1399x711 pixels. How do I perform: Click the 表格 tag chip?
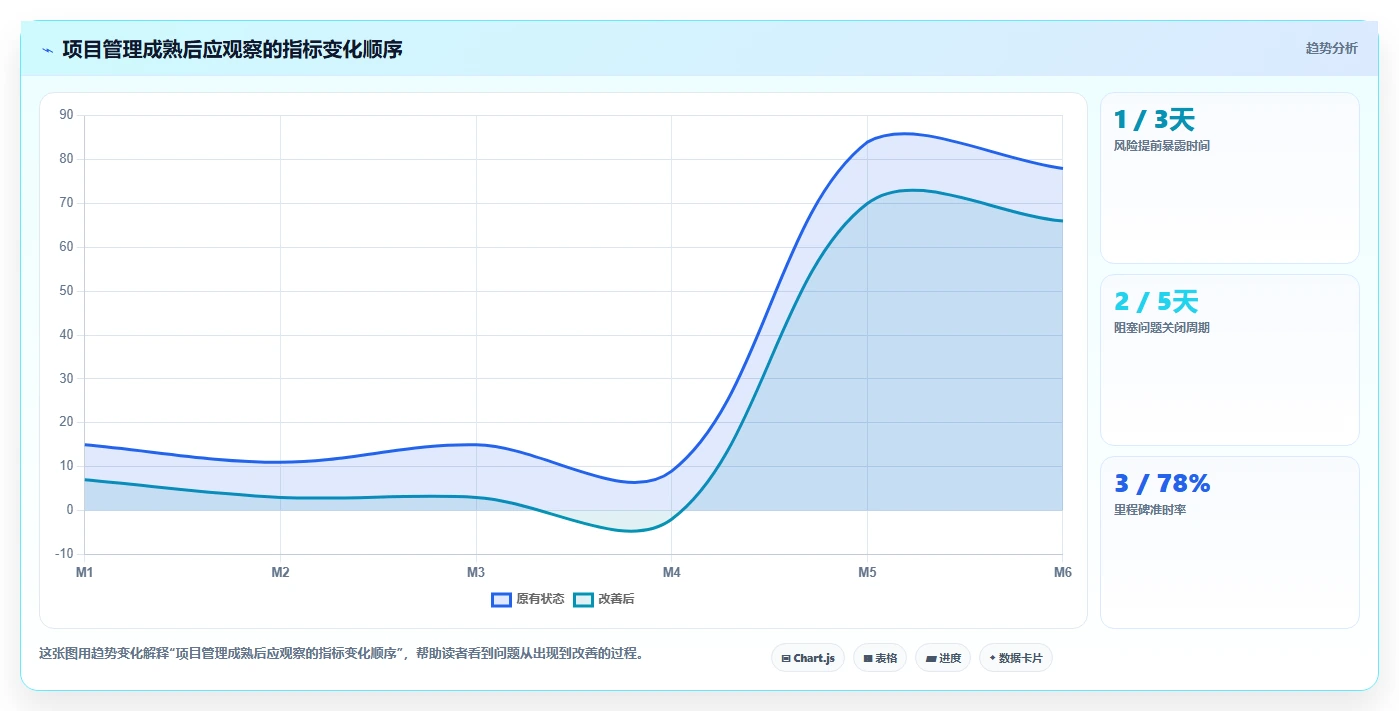point(880,658)
